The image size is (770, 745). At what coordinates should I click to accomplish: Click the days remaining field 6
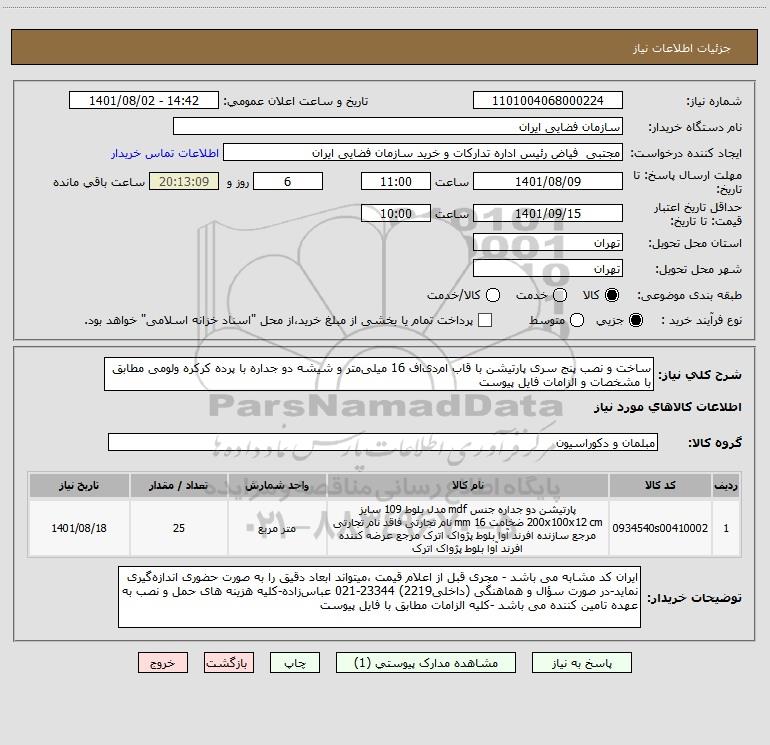(x=288, y=181)
